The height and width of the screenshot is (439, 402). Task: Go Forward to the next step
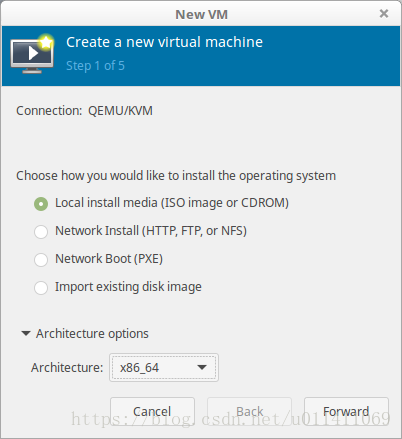[346, 411]
